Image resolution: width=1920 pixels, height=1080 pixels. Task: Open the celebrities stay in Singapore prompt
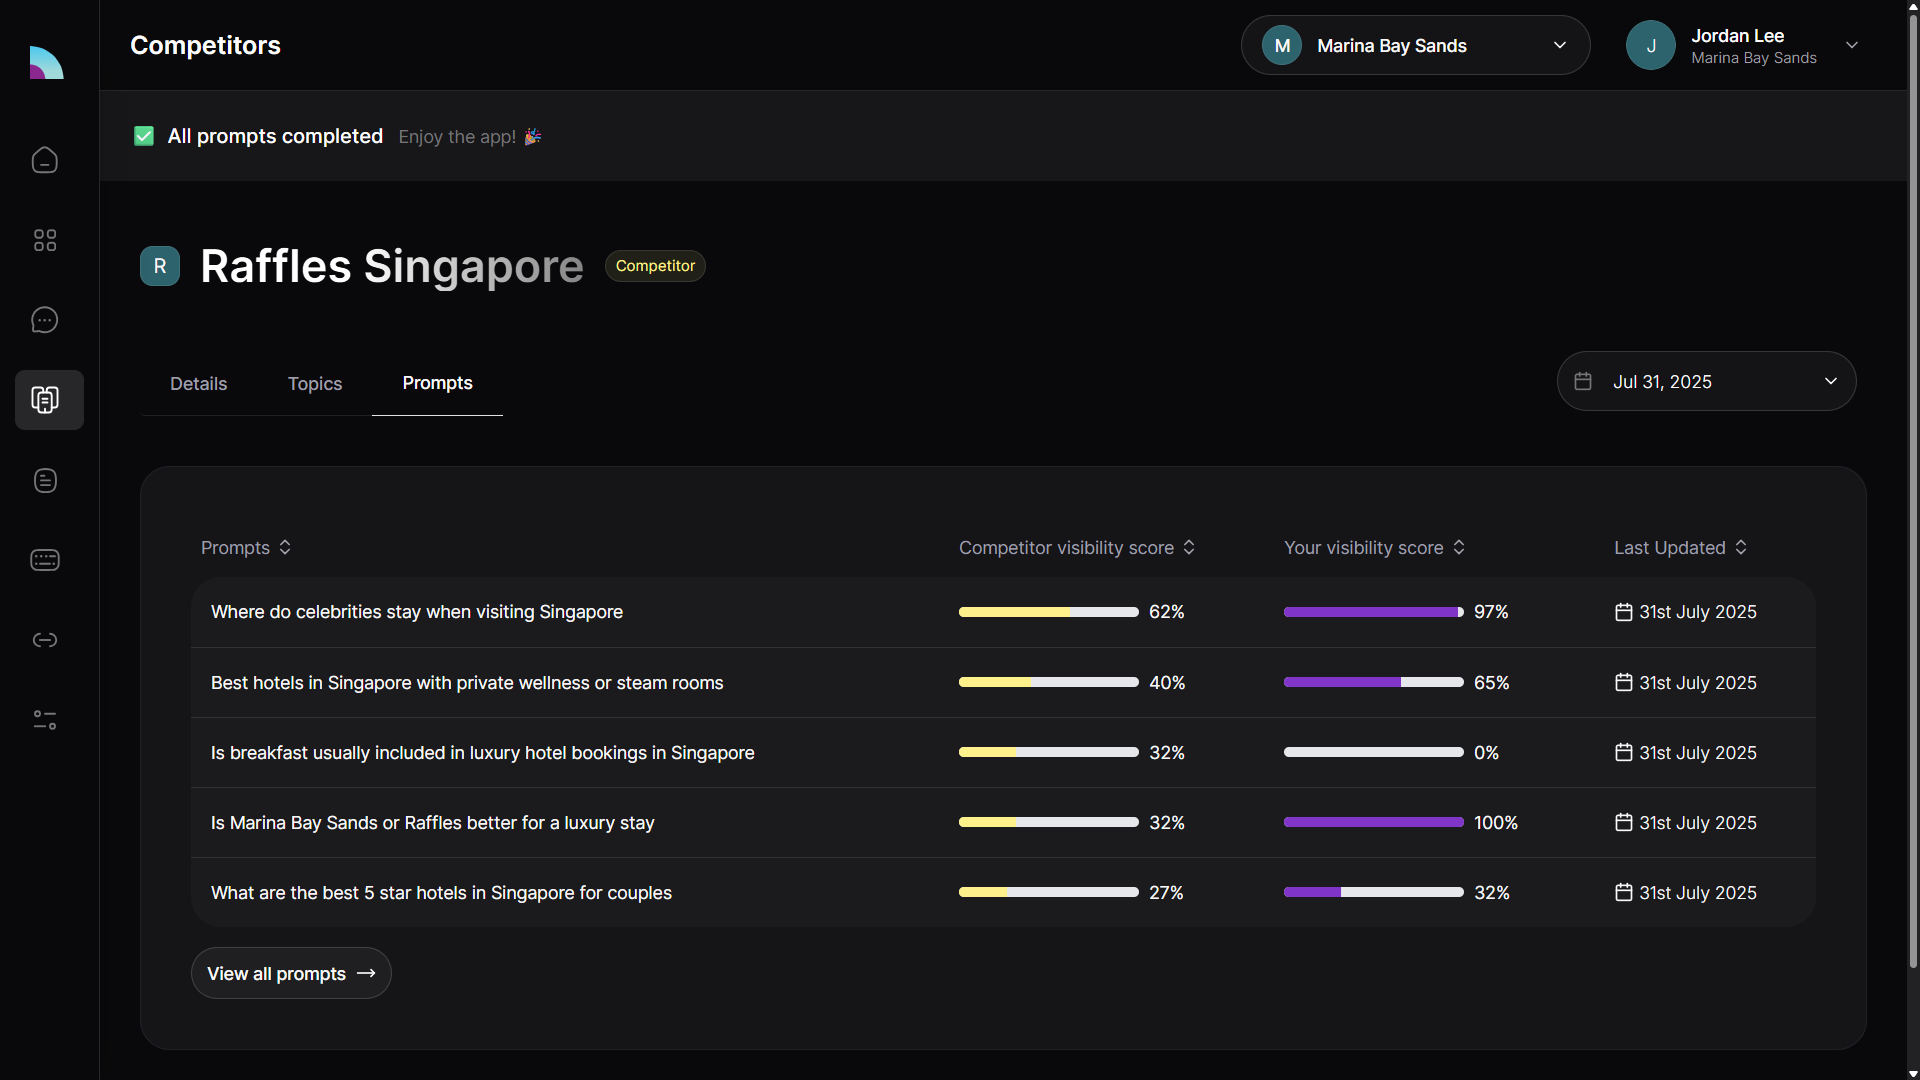tap(417, 612)
